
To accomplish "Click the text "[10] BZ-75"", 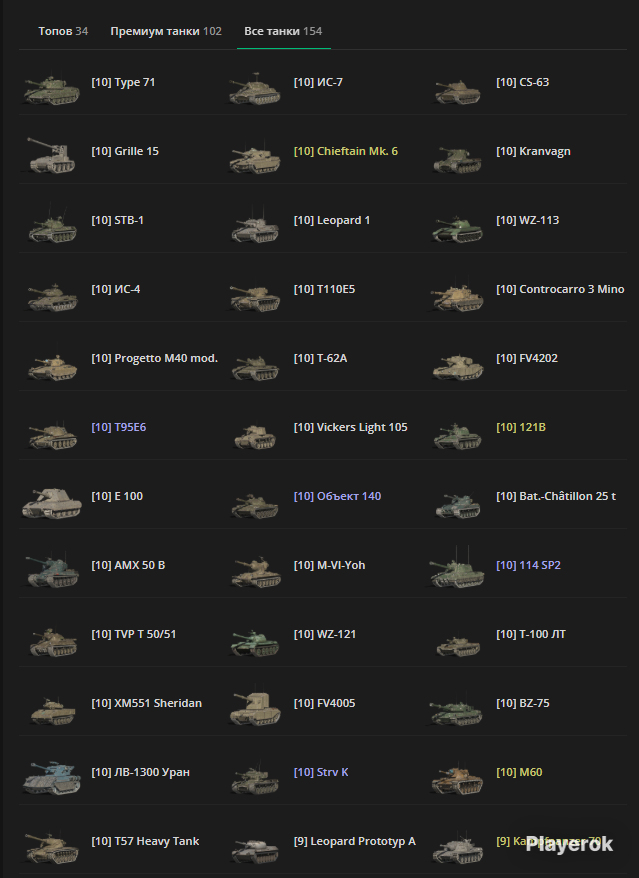I will point(523,703).
